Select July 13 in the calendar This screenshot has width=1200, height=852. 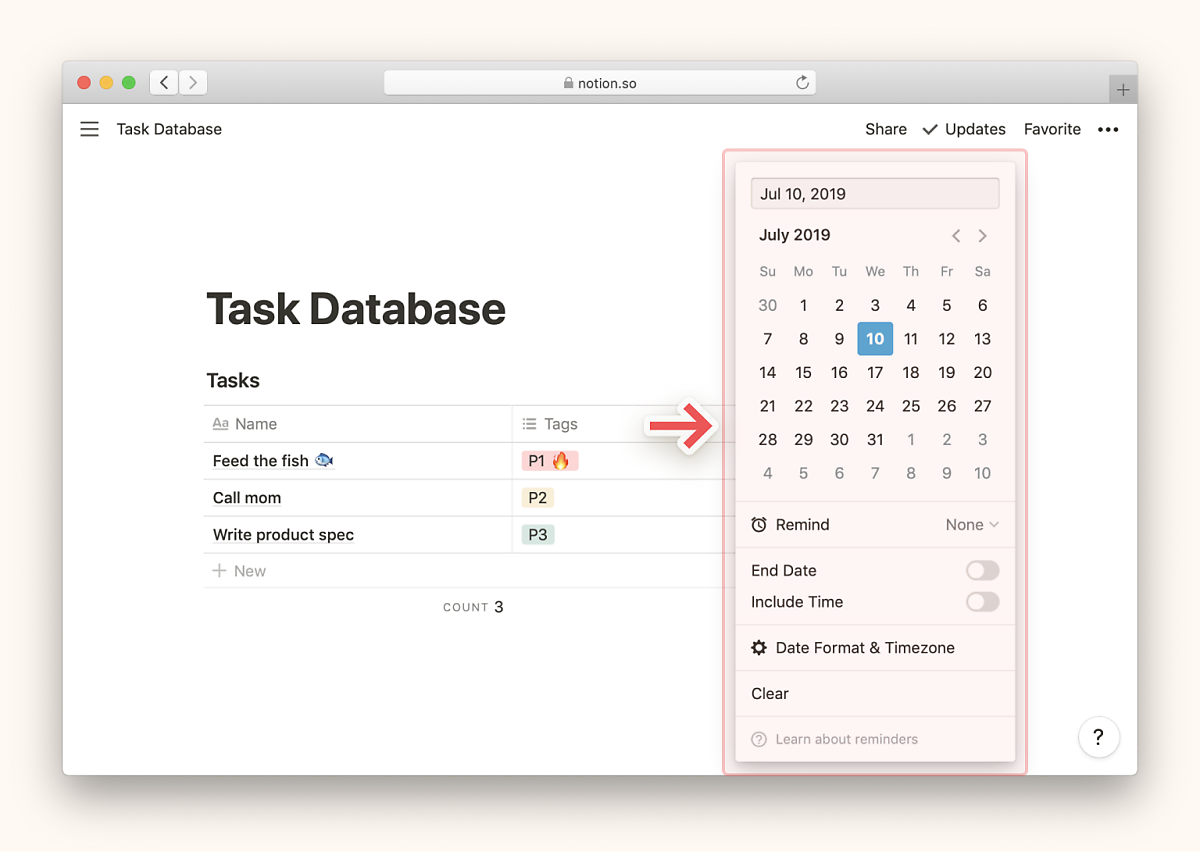pos(982,339)
